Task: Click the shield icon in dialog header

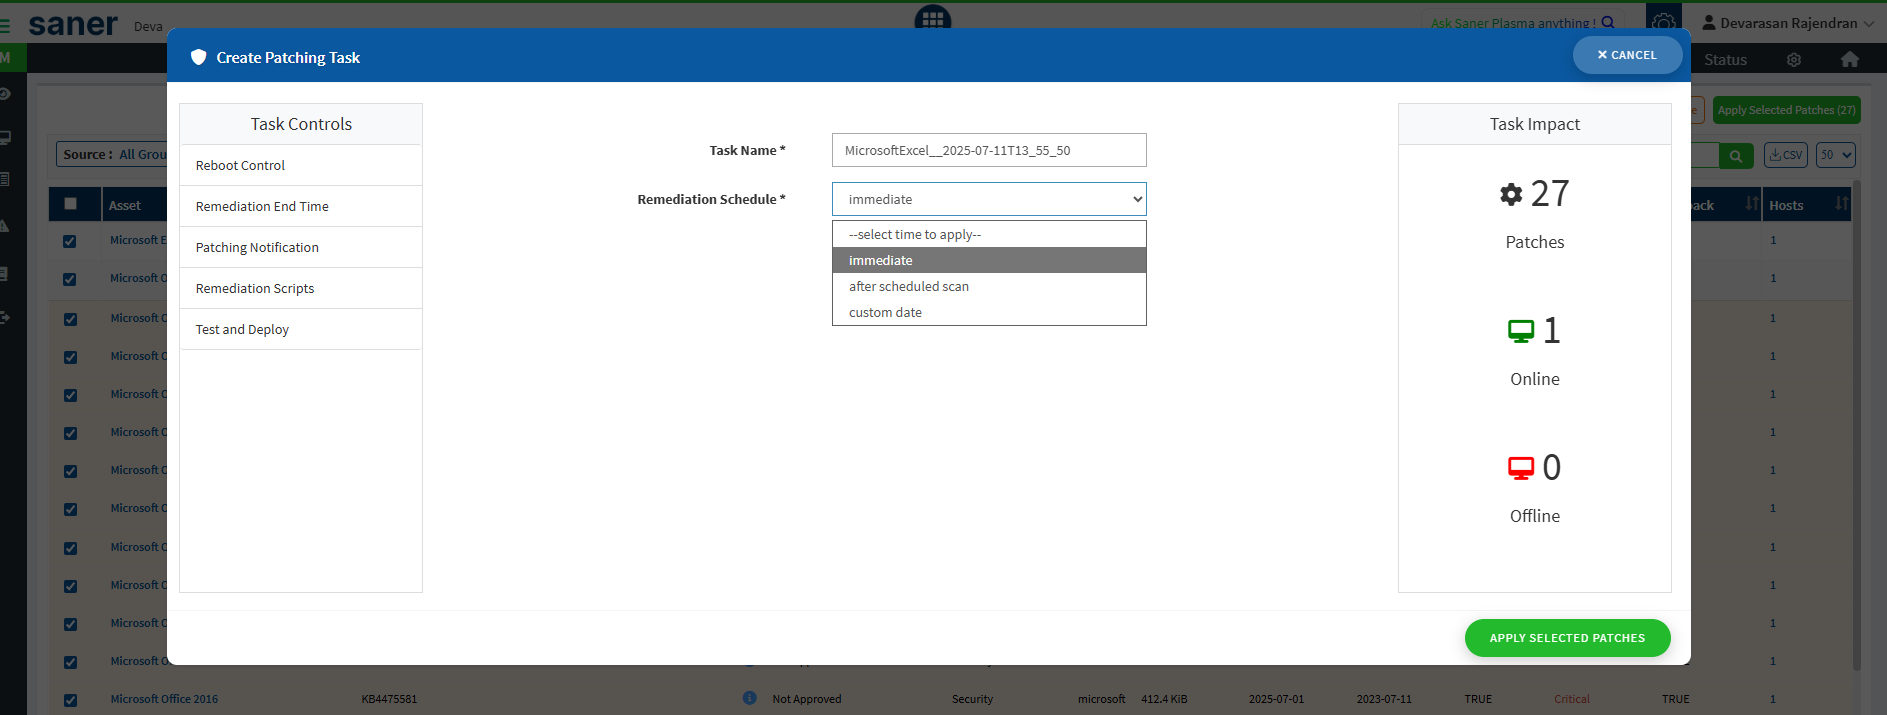Action: point(198,57)
